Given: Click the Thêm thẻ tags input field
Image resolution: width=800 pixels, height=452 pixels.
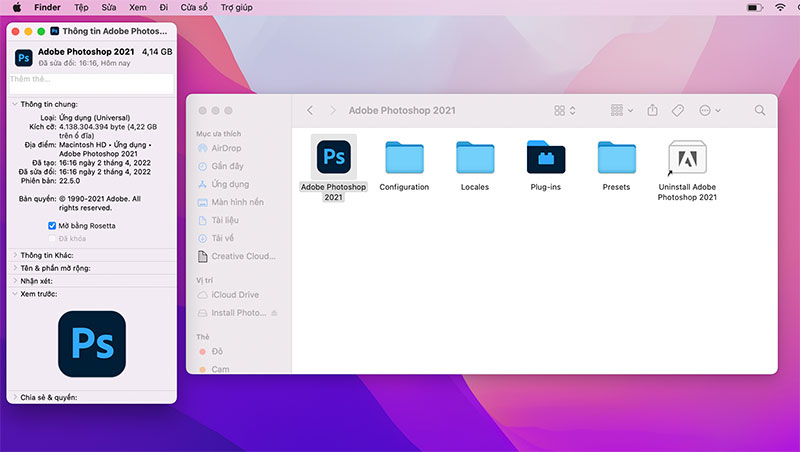Looking at the screenshot, I should (x=90, y=80).
